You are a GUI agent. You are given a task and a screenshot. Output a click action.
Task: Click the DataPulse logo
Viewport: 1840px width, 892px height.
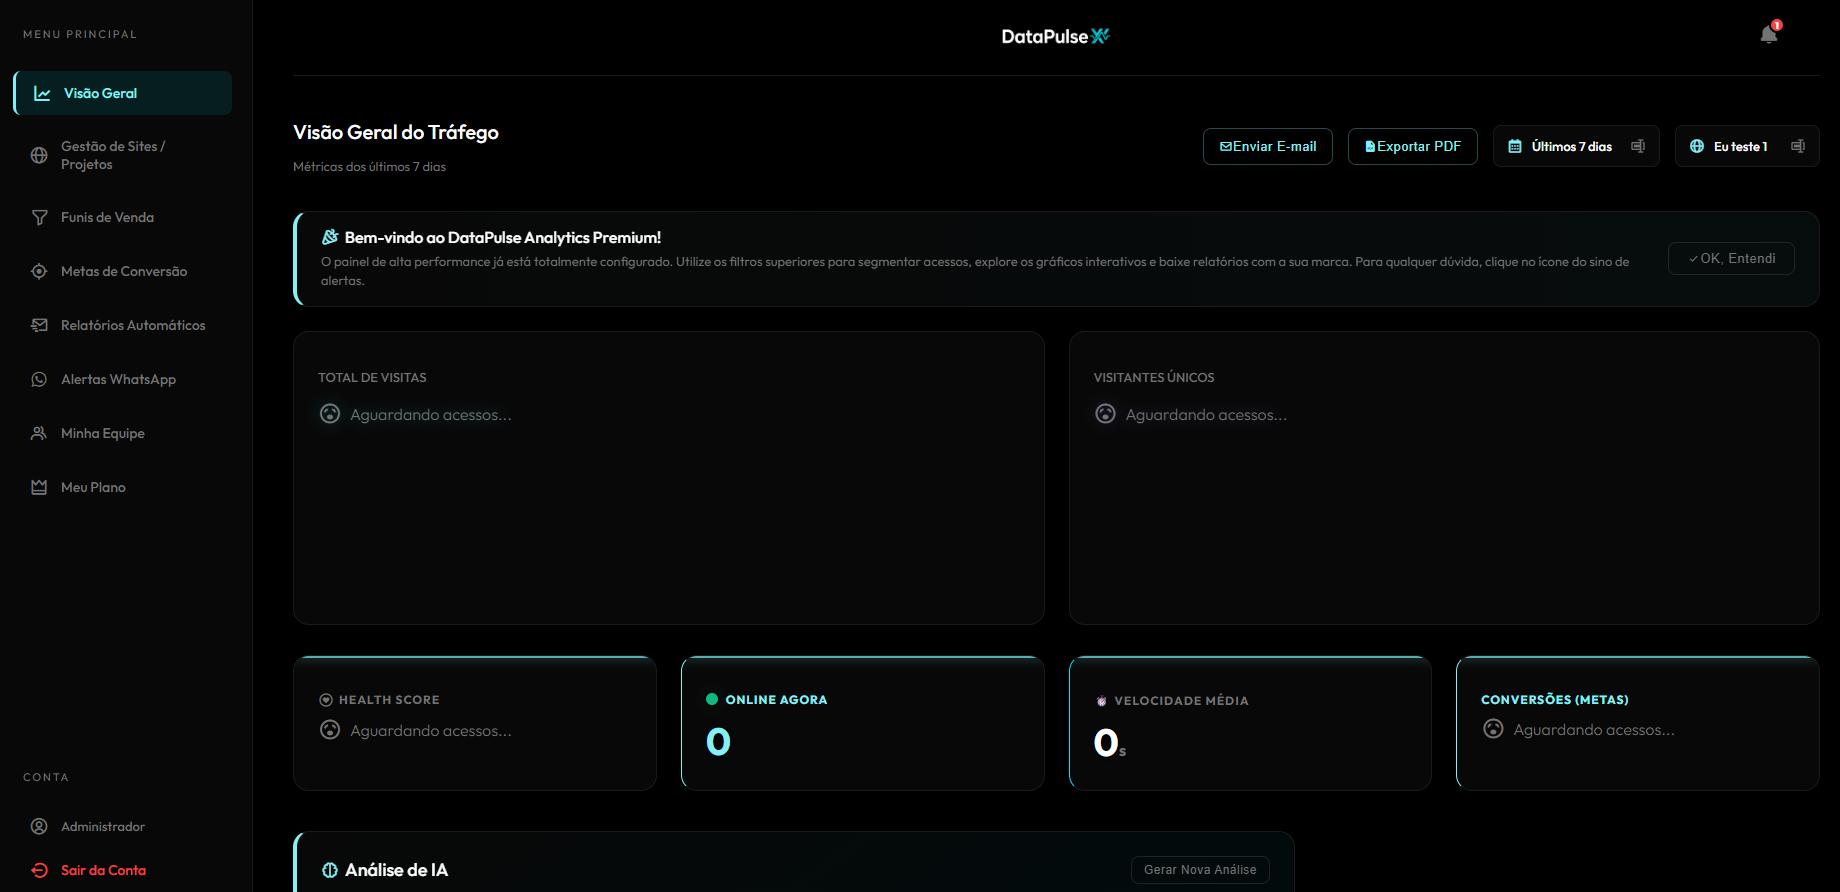click(x=1055, y=36)
